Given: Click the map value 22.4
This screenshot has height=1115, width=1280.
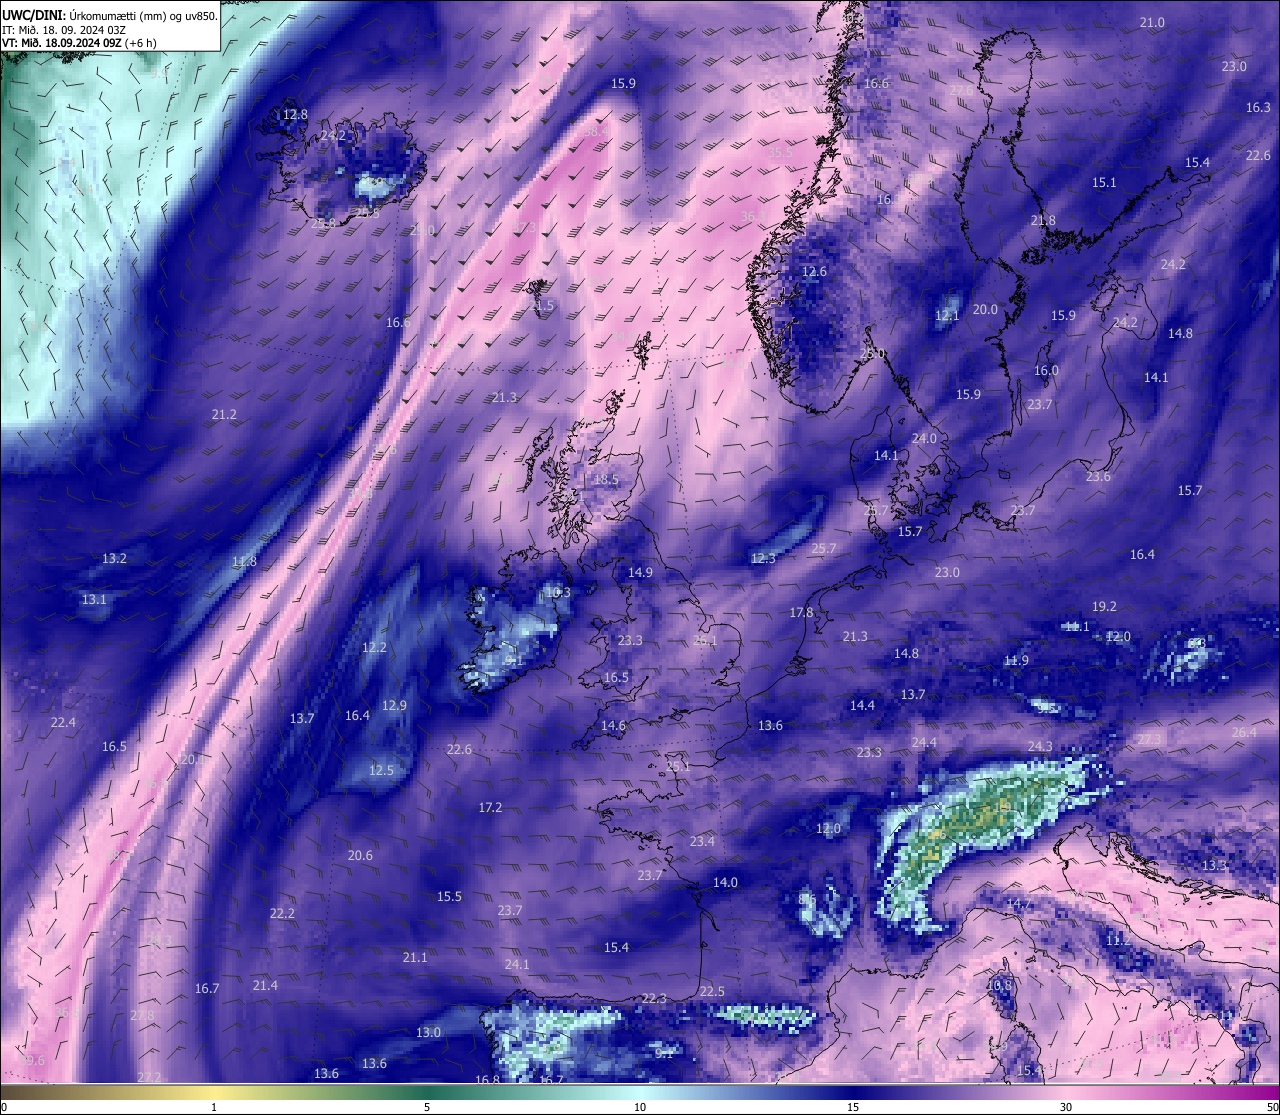Looking at the screenshot, I should click(x=63, y=723).
